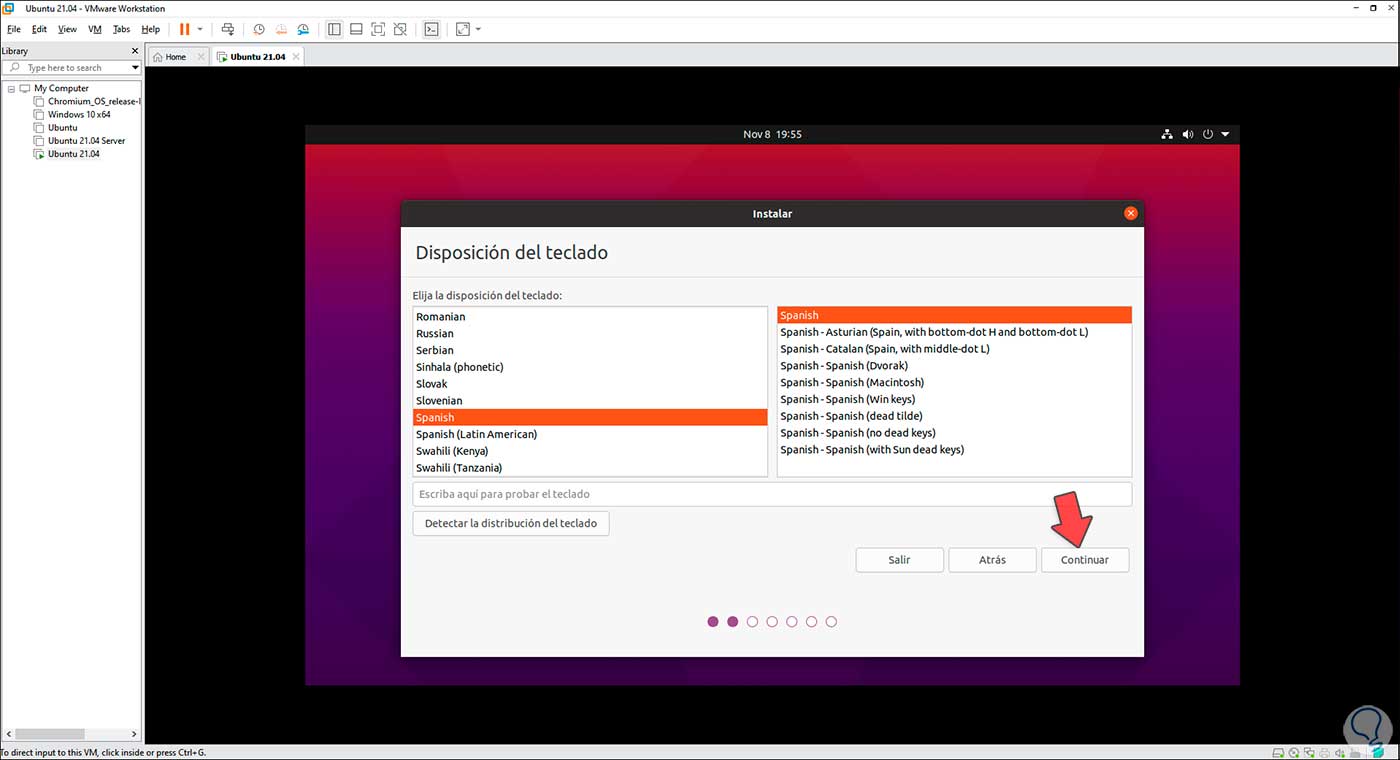Select Sinhala (phonetic) layout

(590, 367)
